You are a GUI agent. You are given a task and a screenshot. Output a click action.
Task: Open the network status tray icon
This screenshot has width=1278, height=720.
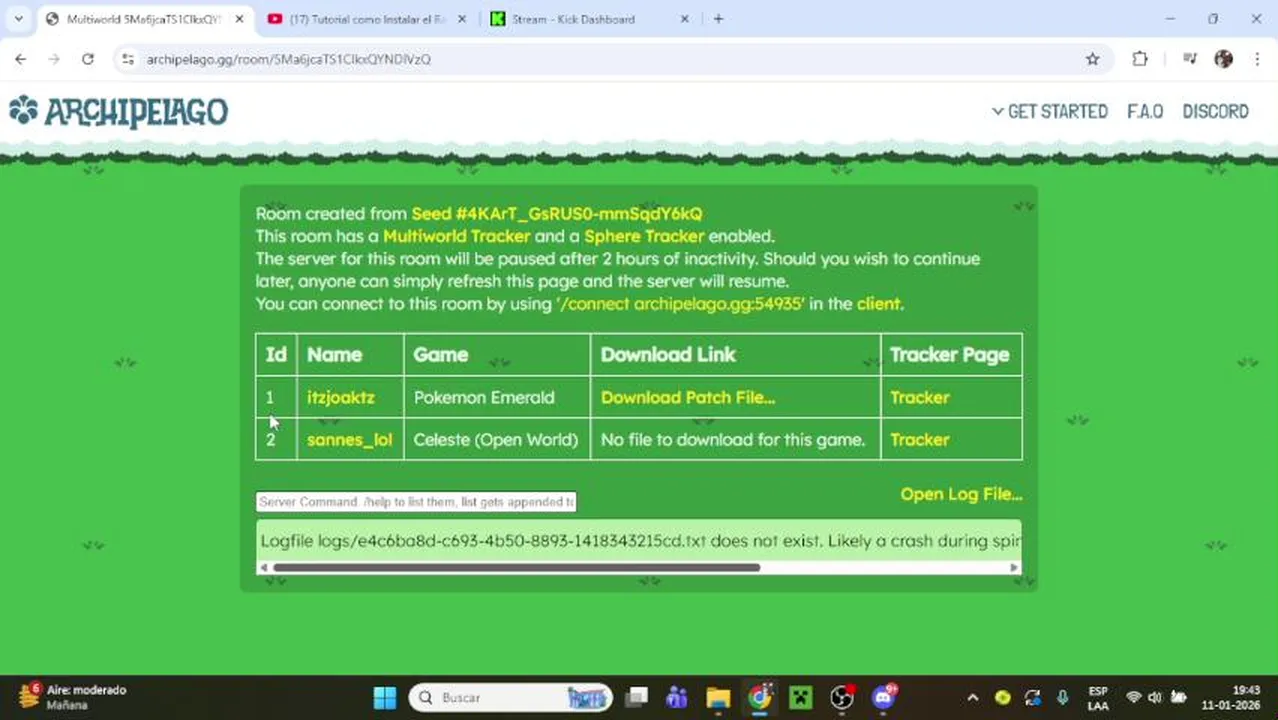tap(1133, 697)
